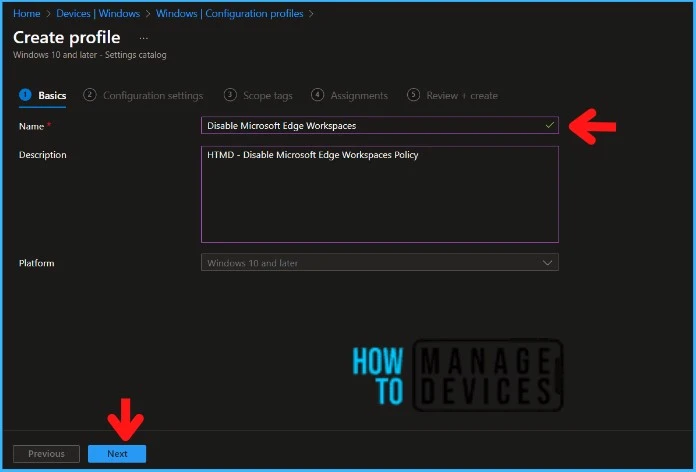Open the Home breadcrumb link
The height and width of the screenshot is (472, 696).
click(x=27, y=14)
